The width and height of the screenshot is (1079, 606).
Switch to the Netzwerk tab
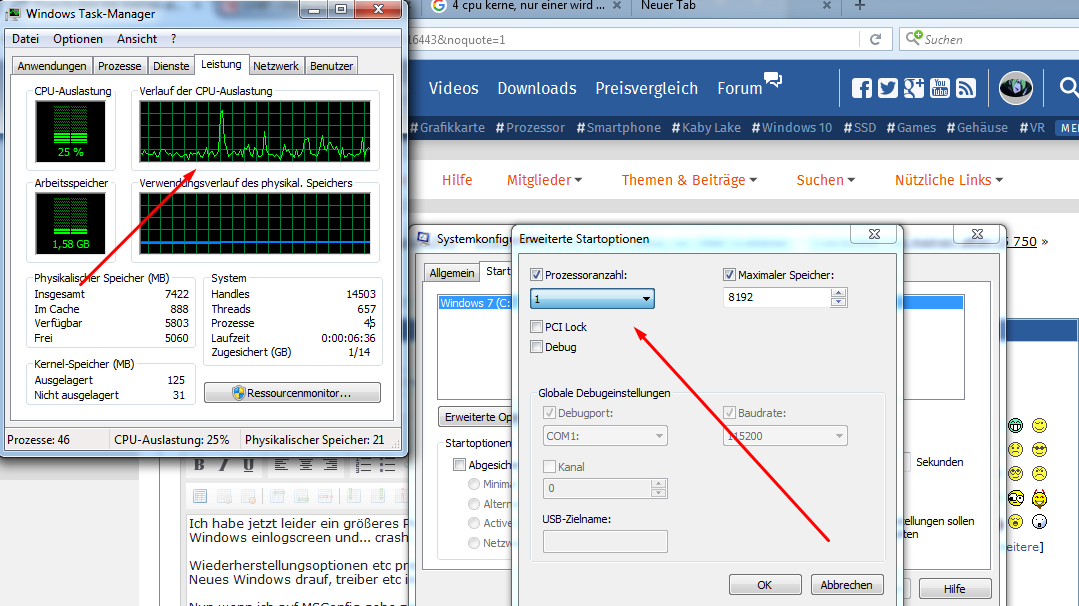[275, 66]
